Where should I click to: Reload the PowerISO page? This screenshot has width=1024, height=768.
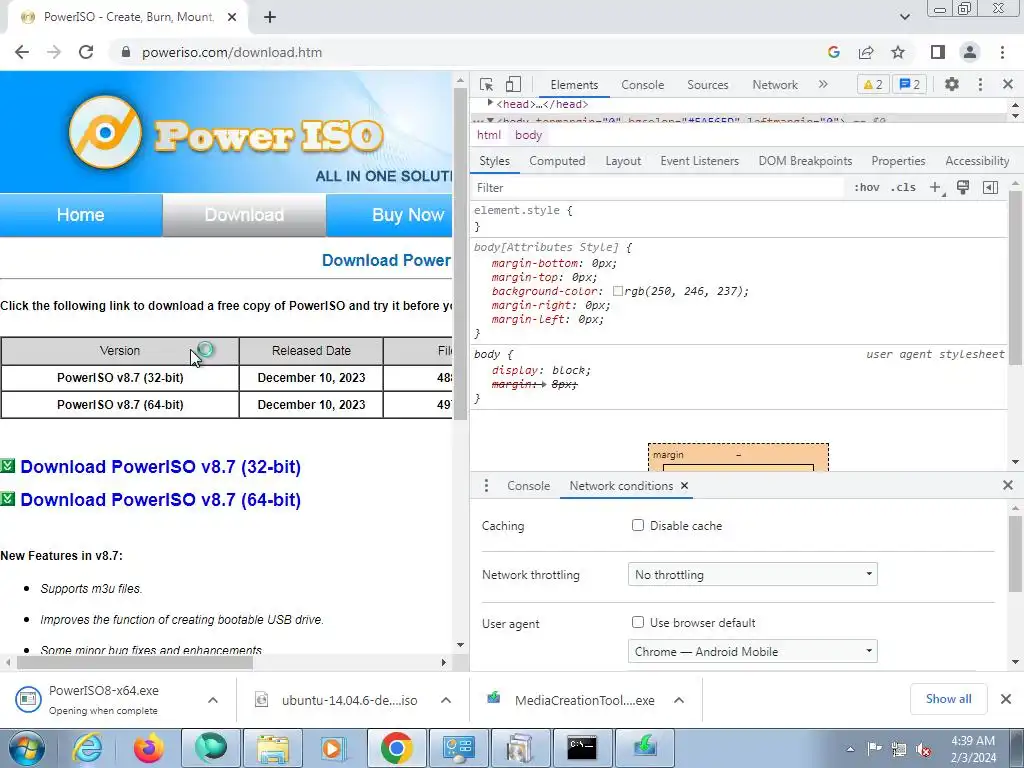point(86,52)
